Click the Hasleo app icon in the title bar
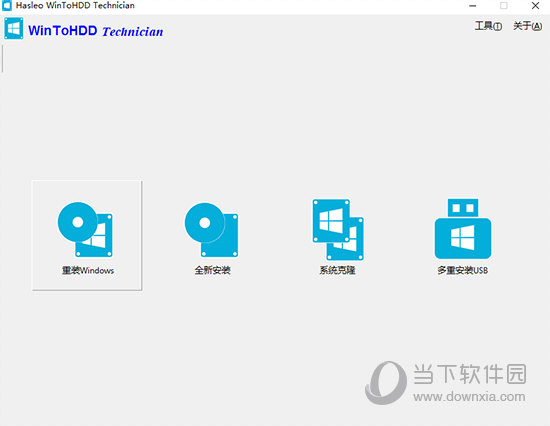Image resolution: width=550 pixels, height=426 pixels. coord(7,5)
